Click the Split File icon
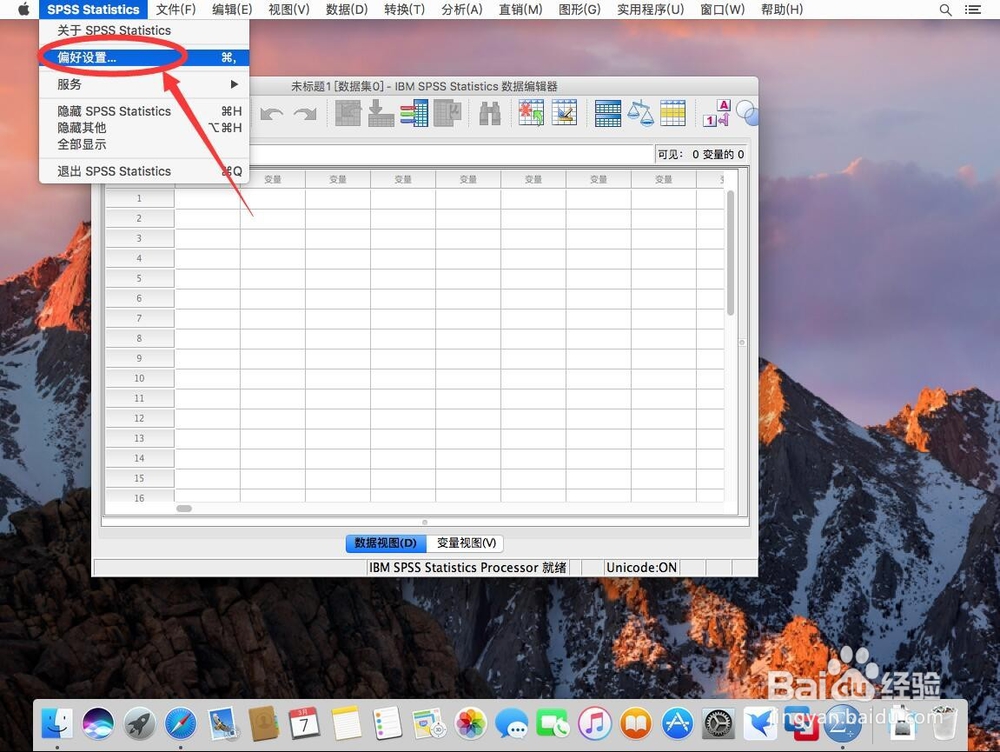This screenshot has width=1000, height=752. point(608,114)
